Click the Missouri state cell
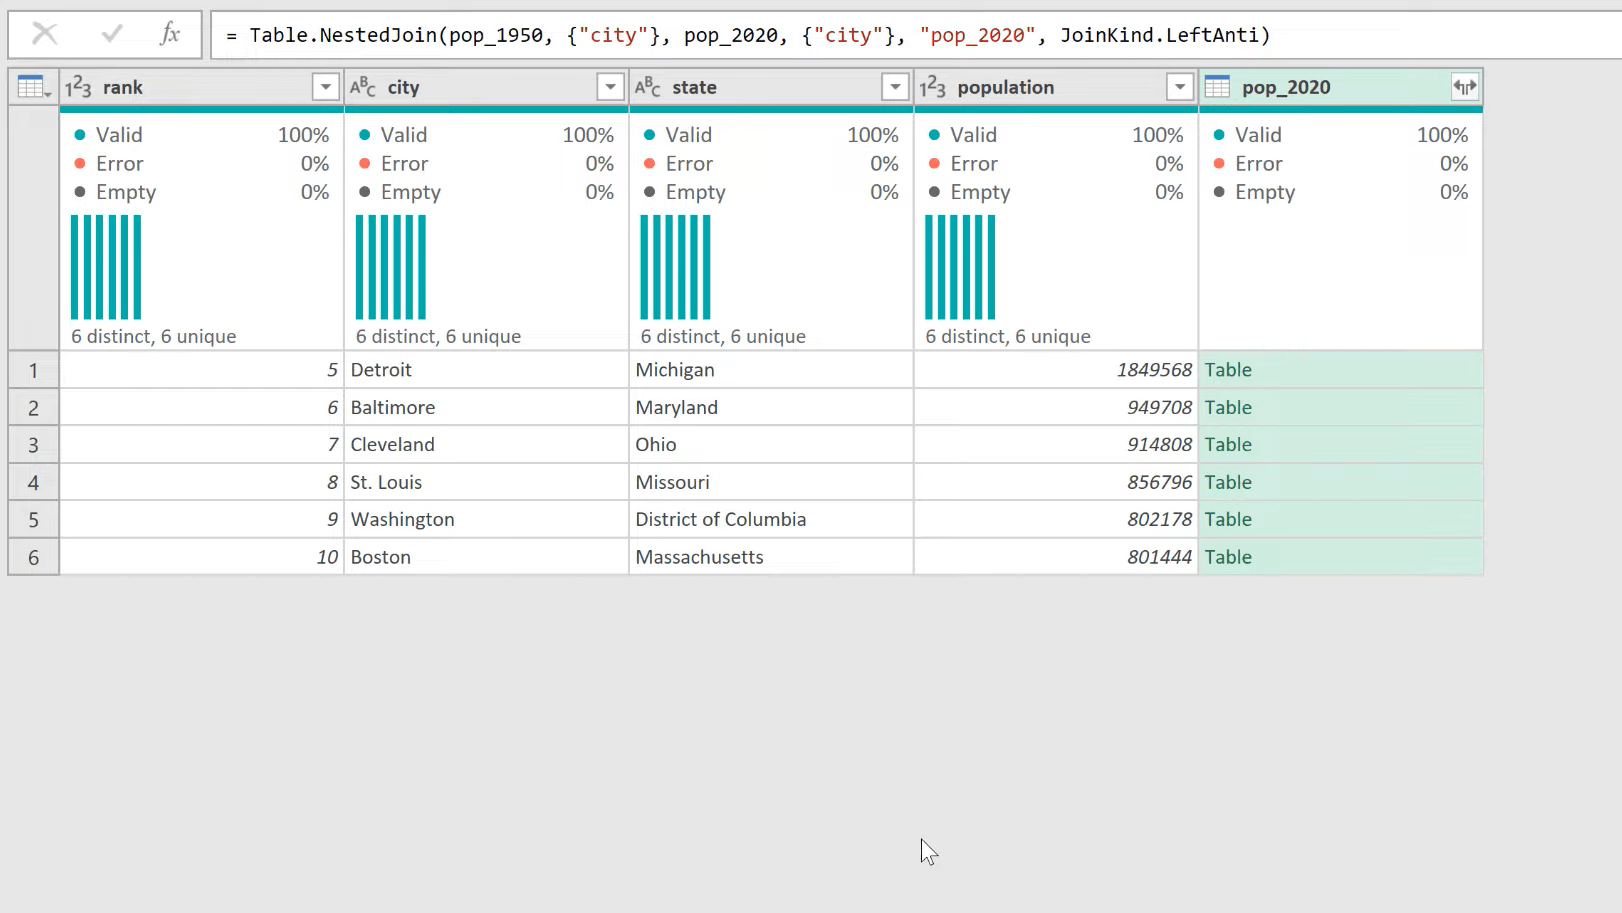This screenshot has width=1622, height=913. click(x=771, y=482)
